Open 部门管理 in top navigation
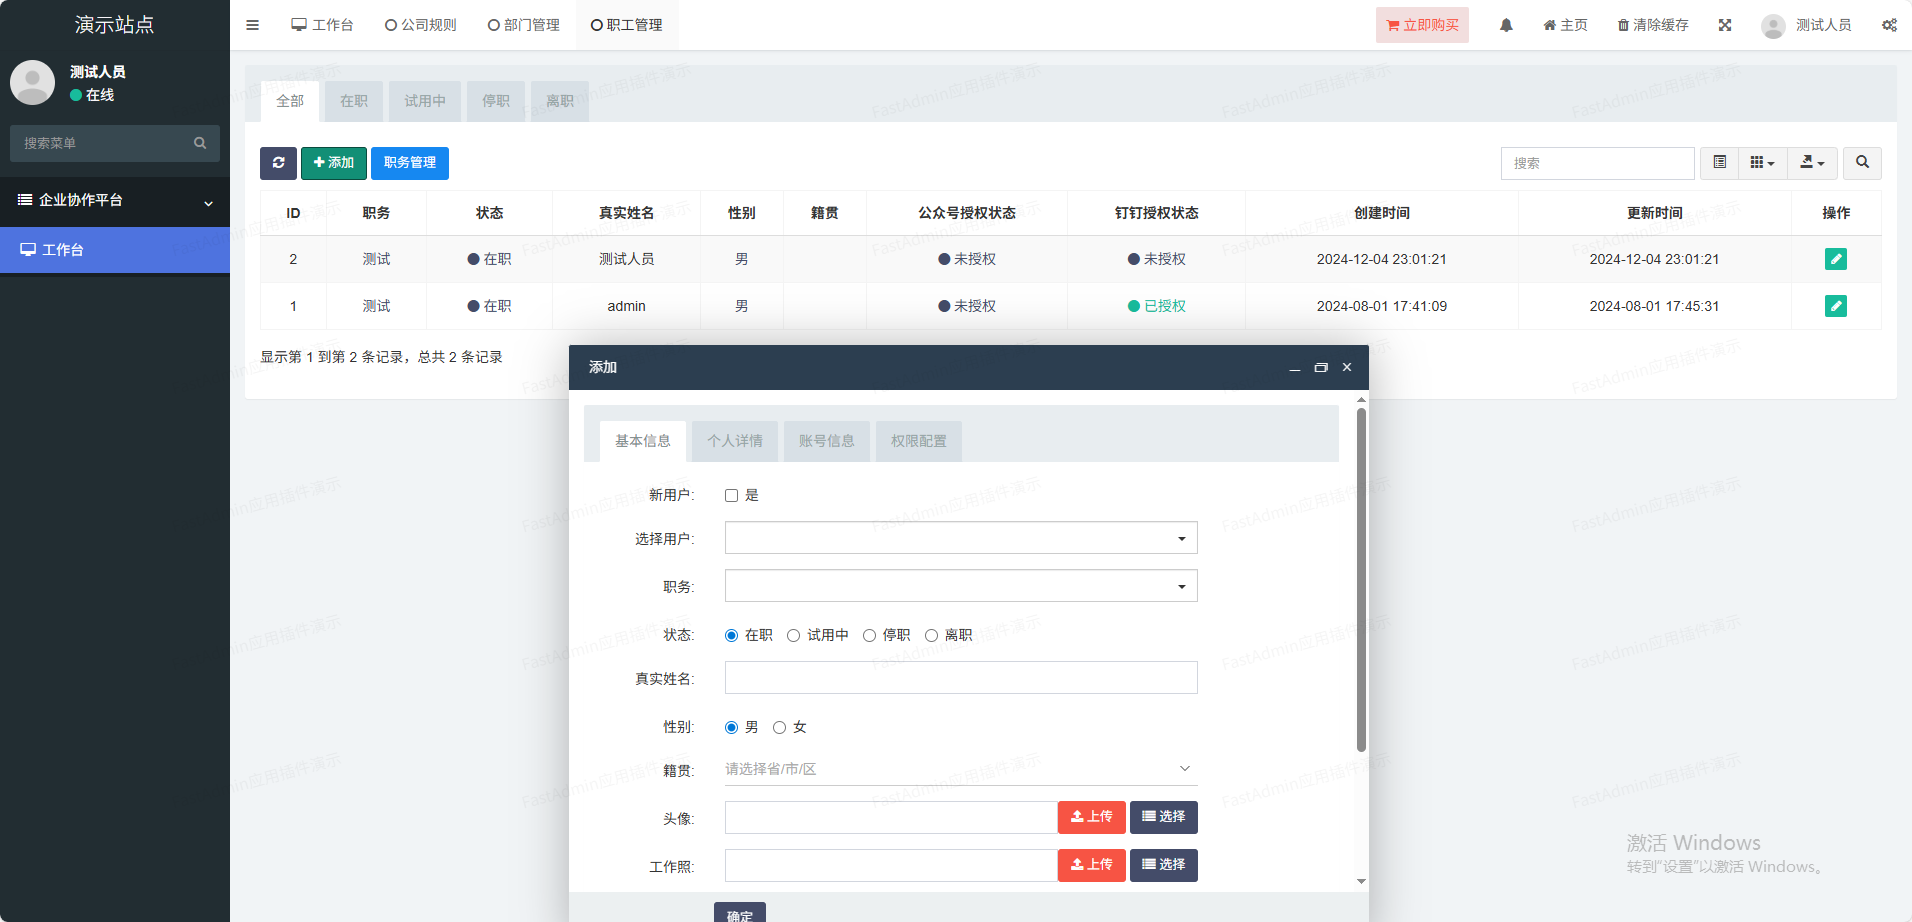The height and width of the screenshot is (922, 1912). click(x=524, y=25)
